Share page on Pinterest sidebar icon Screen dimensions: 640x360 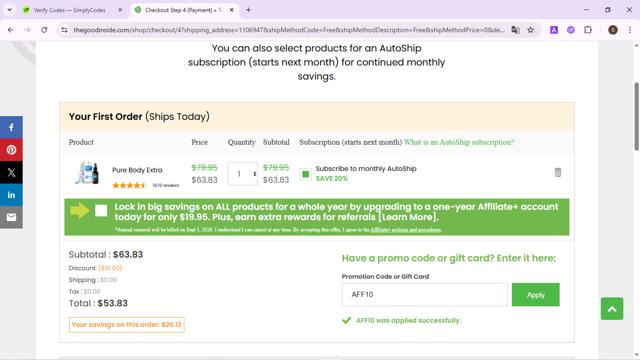(11, 150)
